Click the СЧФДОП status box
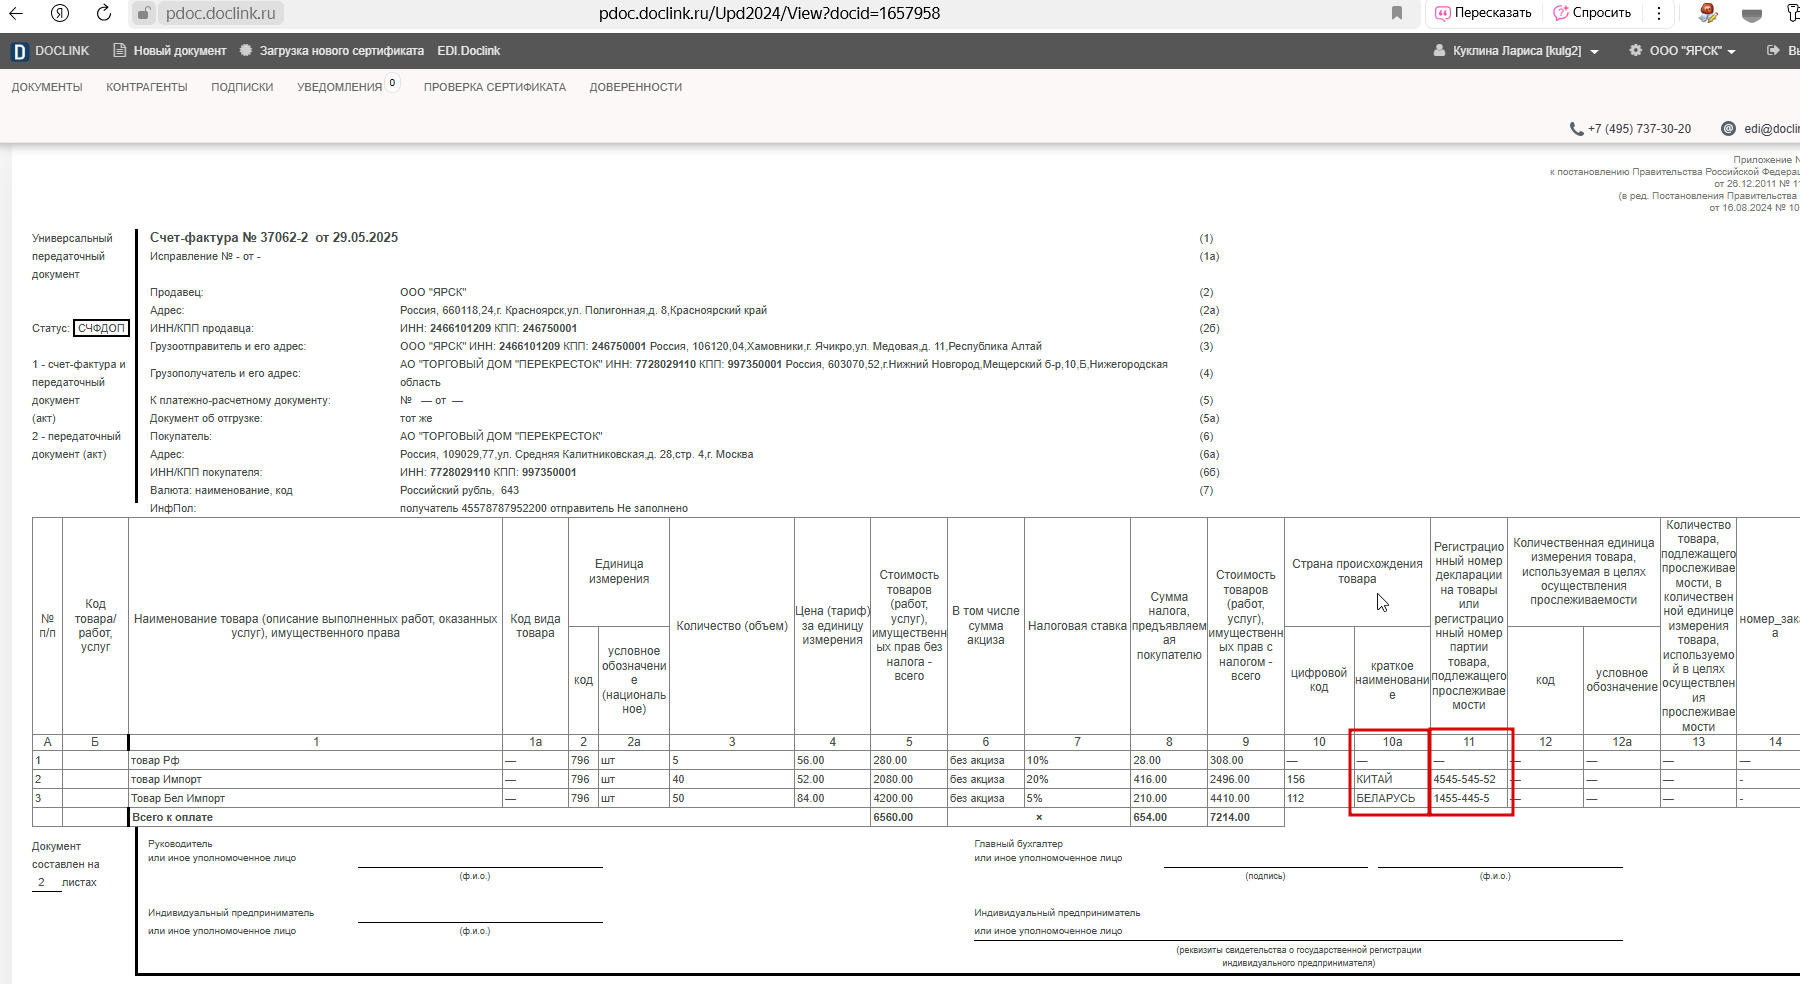Viewport: 1800px width, 984px height. point(101,328)
